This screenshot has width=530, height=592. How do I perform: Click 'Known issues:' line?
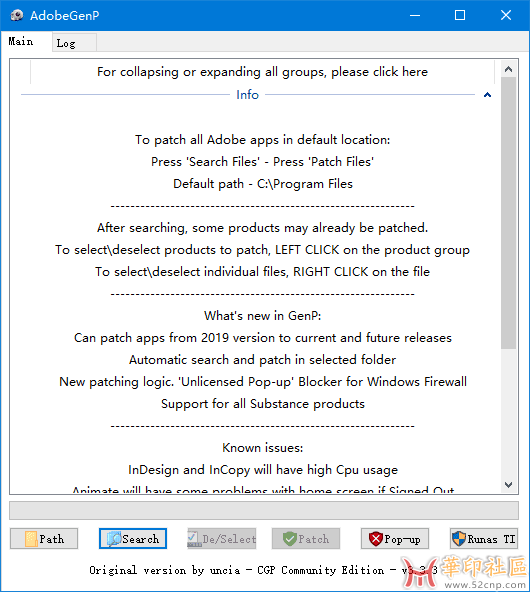(263, 448)
